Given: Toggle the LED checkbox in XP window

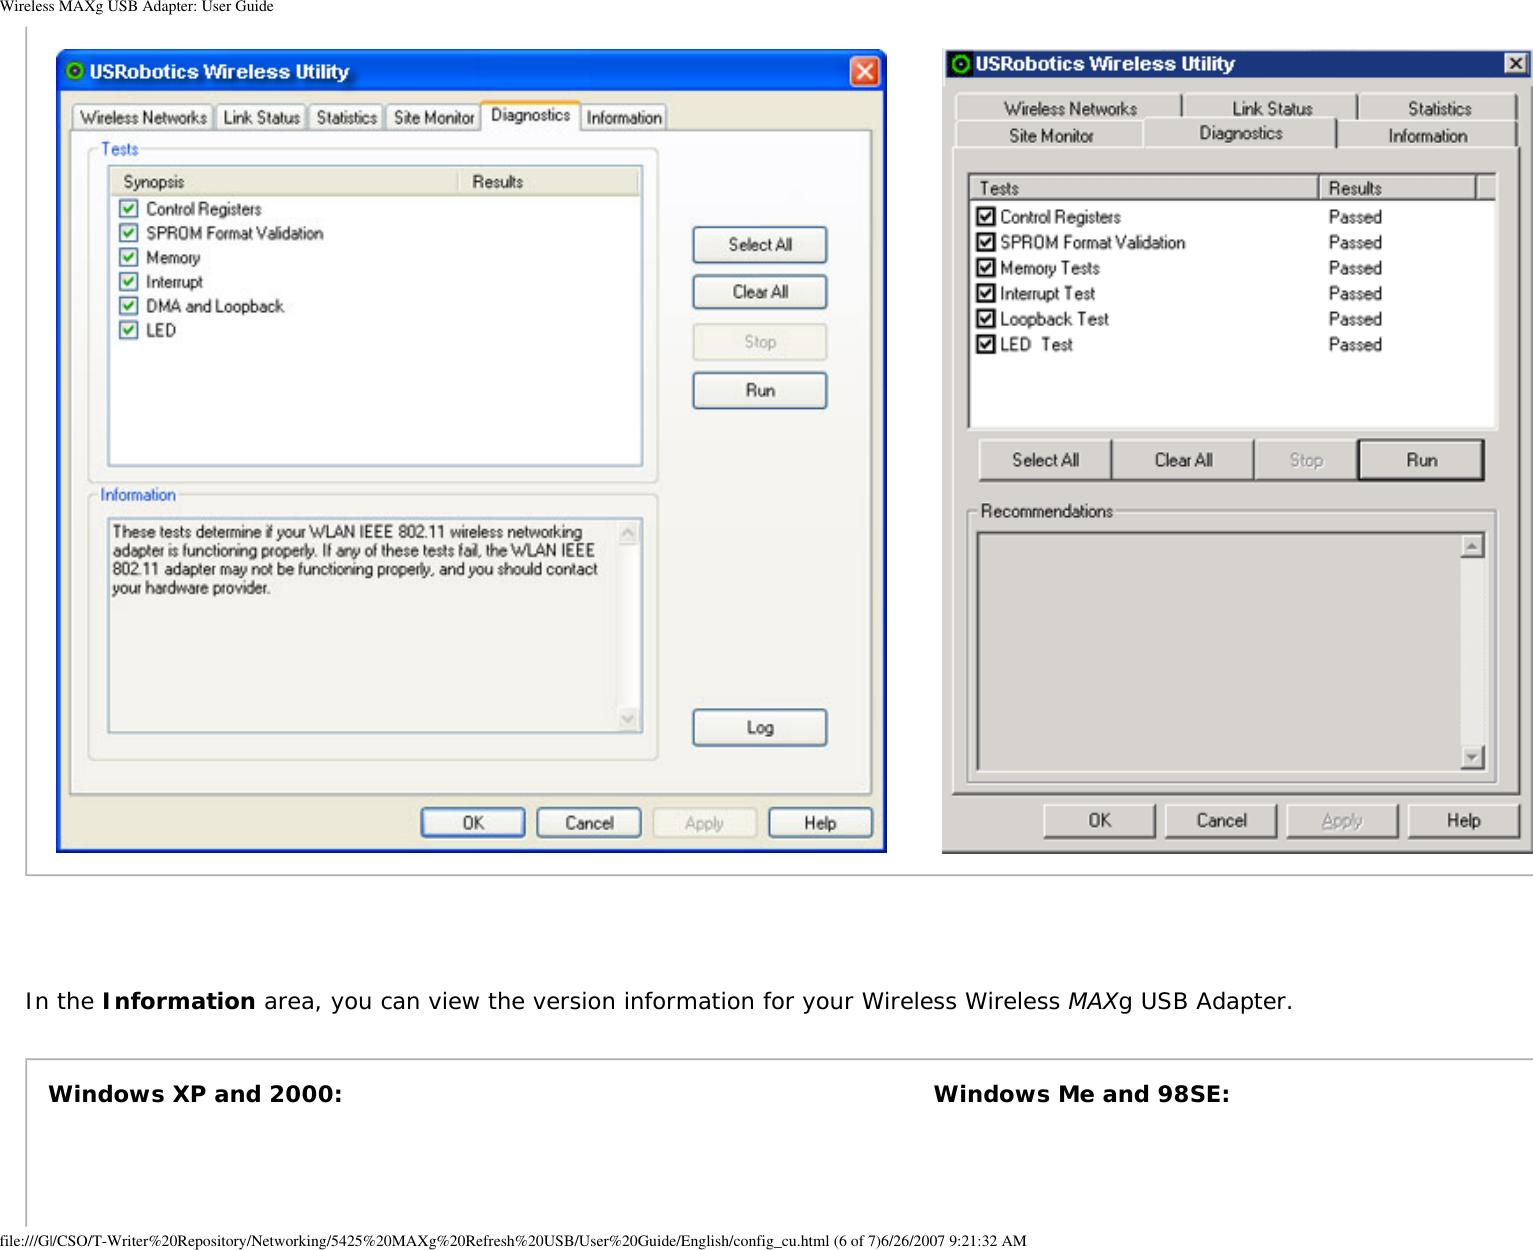Looking at the screenshot, I should tap(128, 329).
